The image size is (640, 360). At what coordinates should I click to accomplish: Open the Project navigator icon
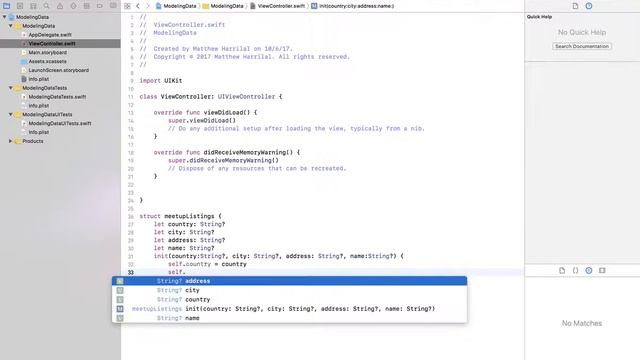7,6
